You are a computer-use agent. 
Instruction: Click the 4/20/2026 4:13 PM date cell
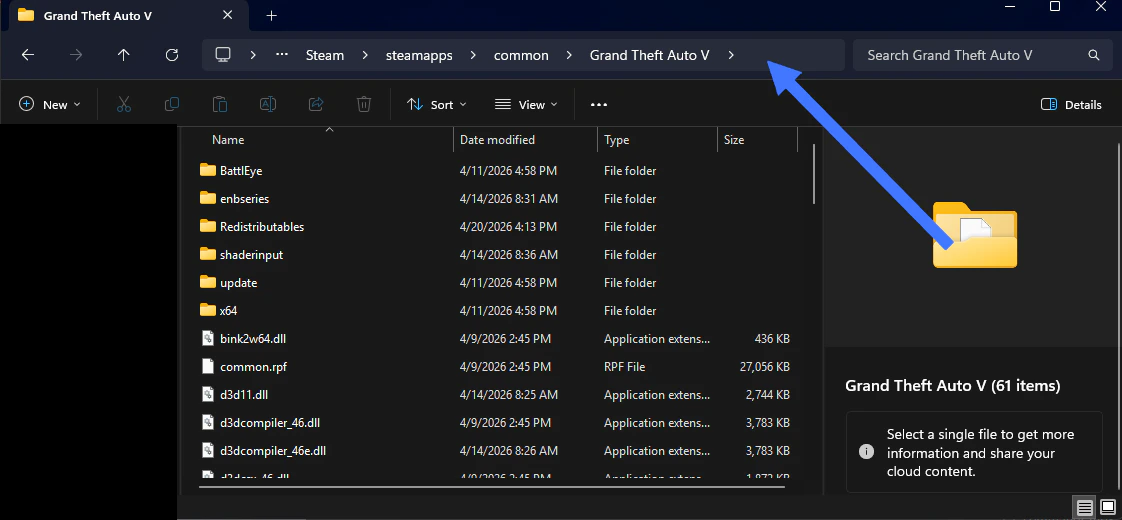click(508, 226)
